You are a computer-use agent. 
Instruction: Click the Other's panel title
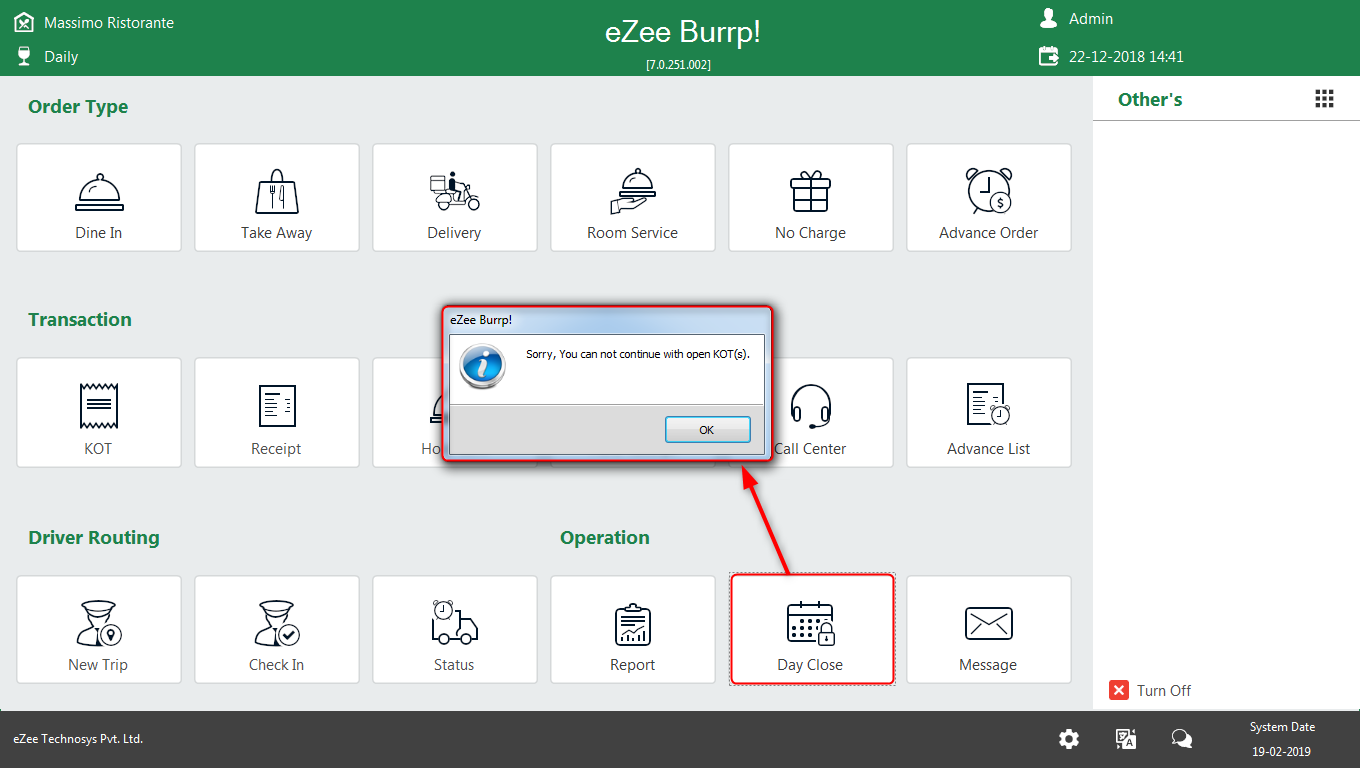pos(1150,99)
